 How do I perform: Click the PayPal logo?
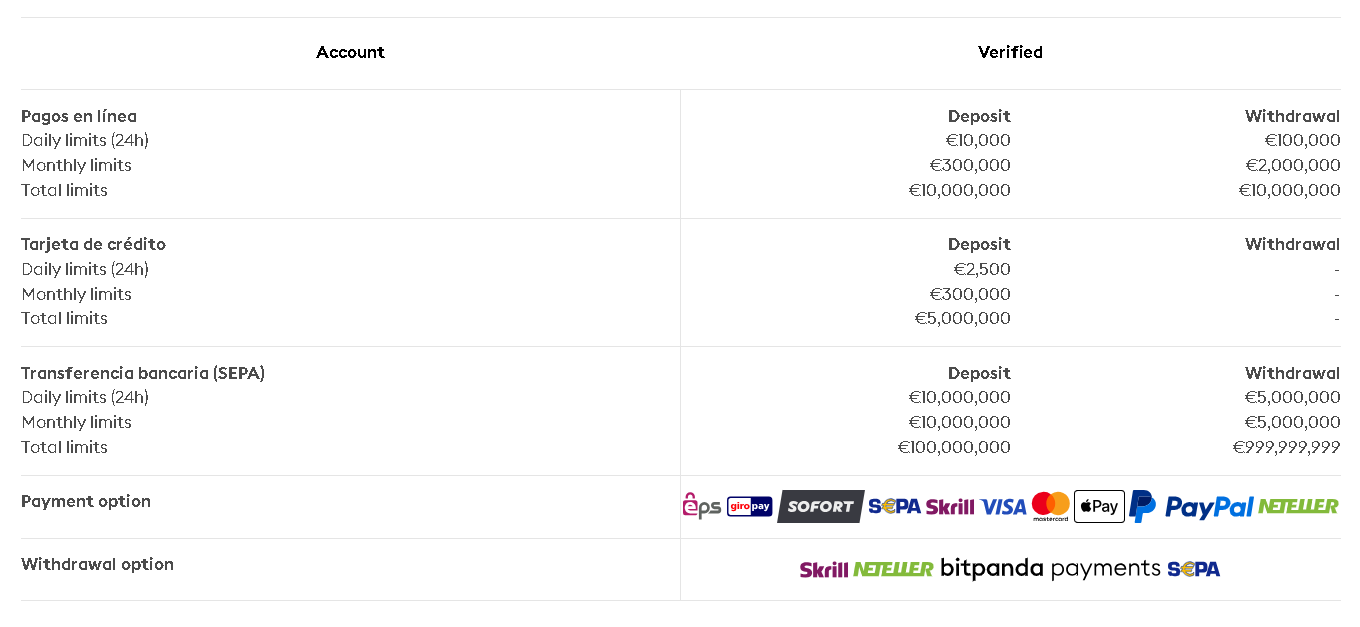pyautogui.click(x=1191, y=507)
